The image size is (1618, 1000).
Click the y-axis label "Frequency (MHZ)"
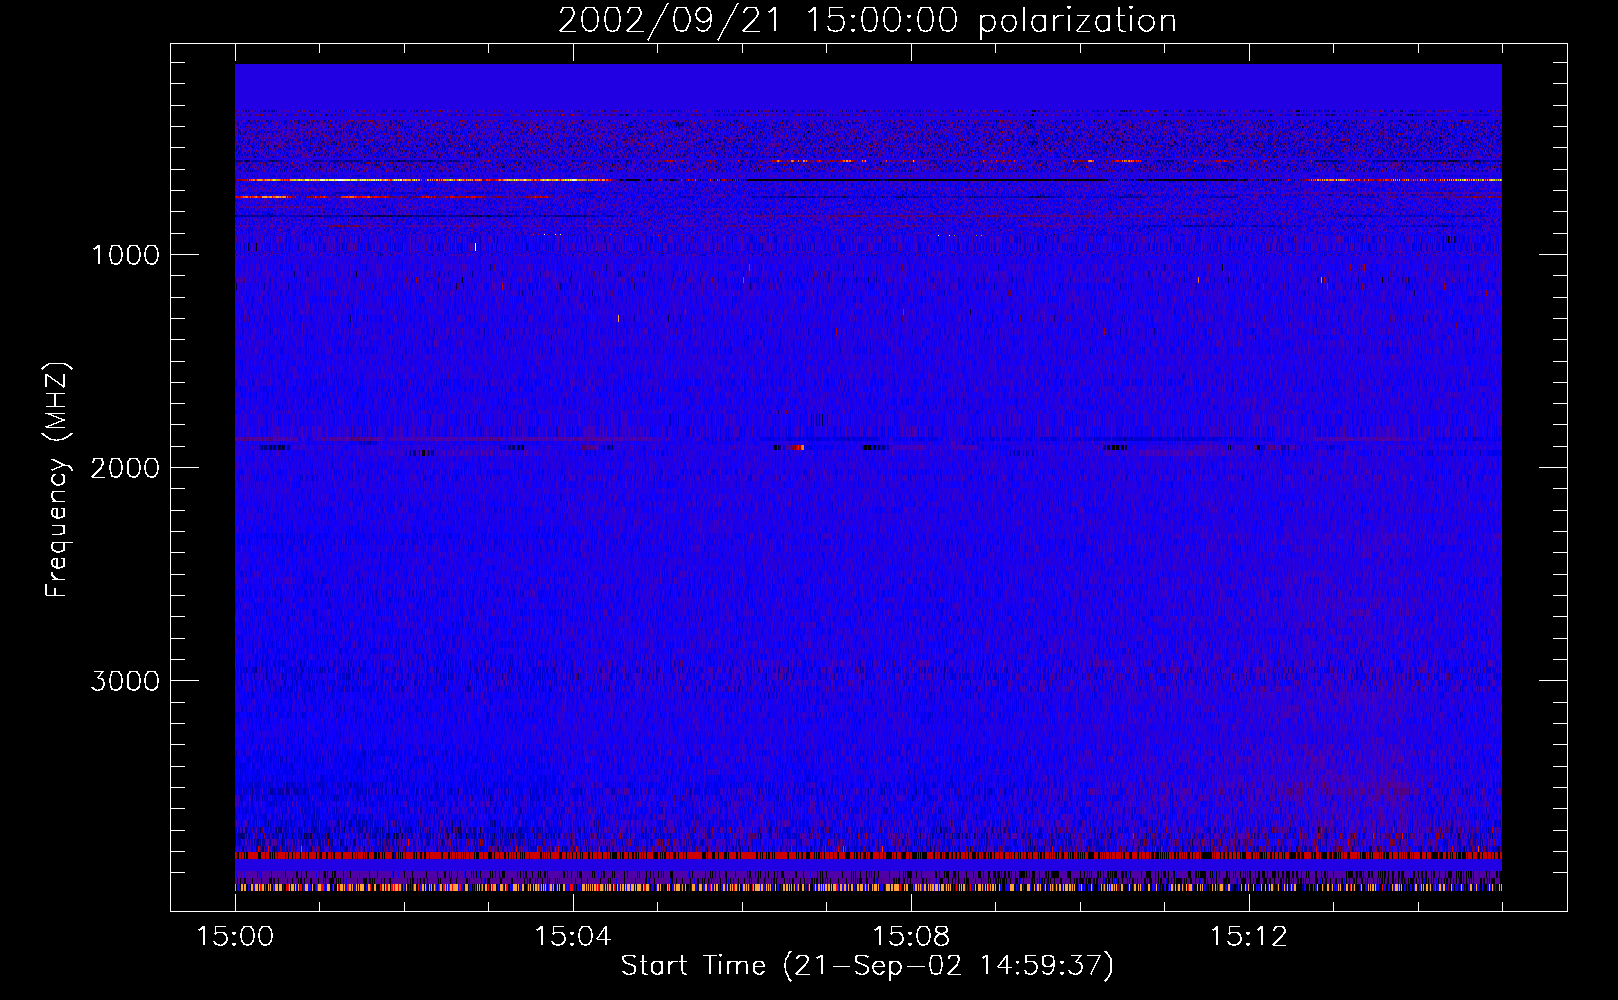tap(57, 480)
